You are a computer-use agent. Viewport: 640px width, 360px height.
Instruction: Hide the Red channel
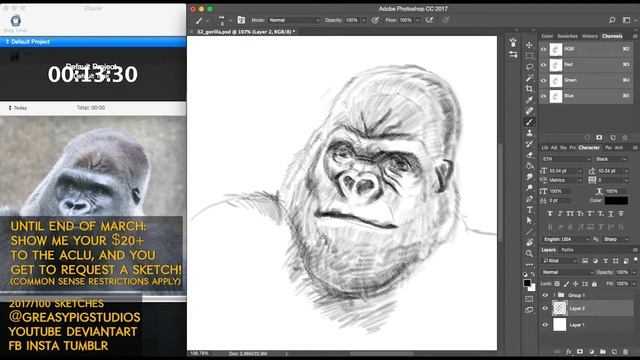click(x=543, y=65)
